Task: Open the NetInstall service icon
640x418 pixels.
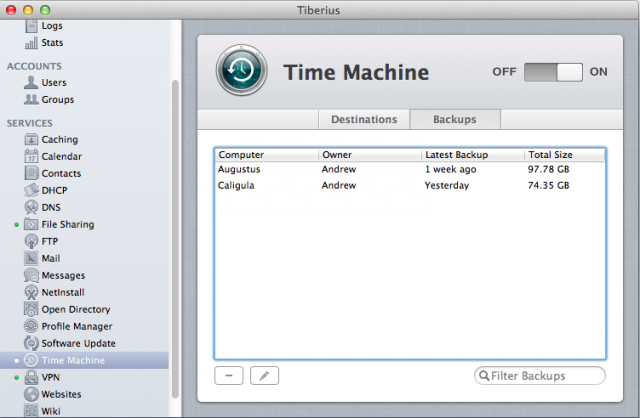Action: tap(31, 292)
